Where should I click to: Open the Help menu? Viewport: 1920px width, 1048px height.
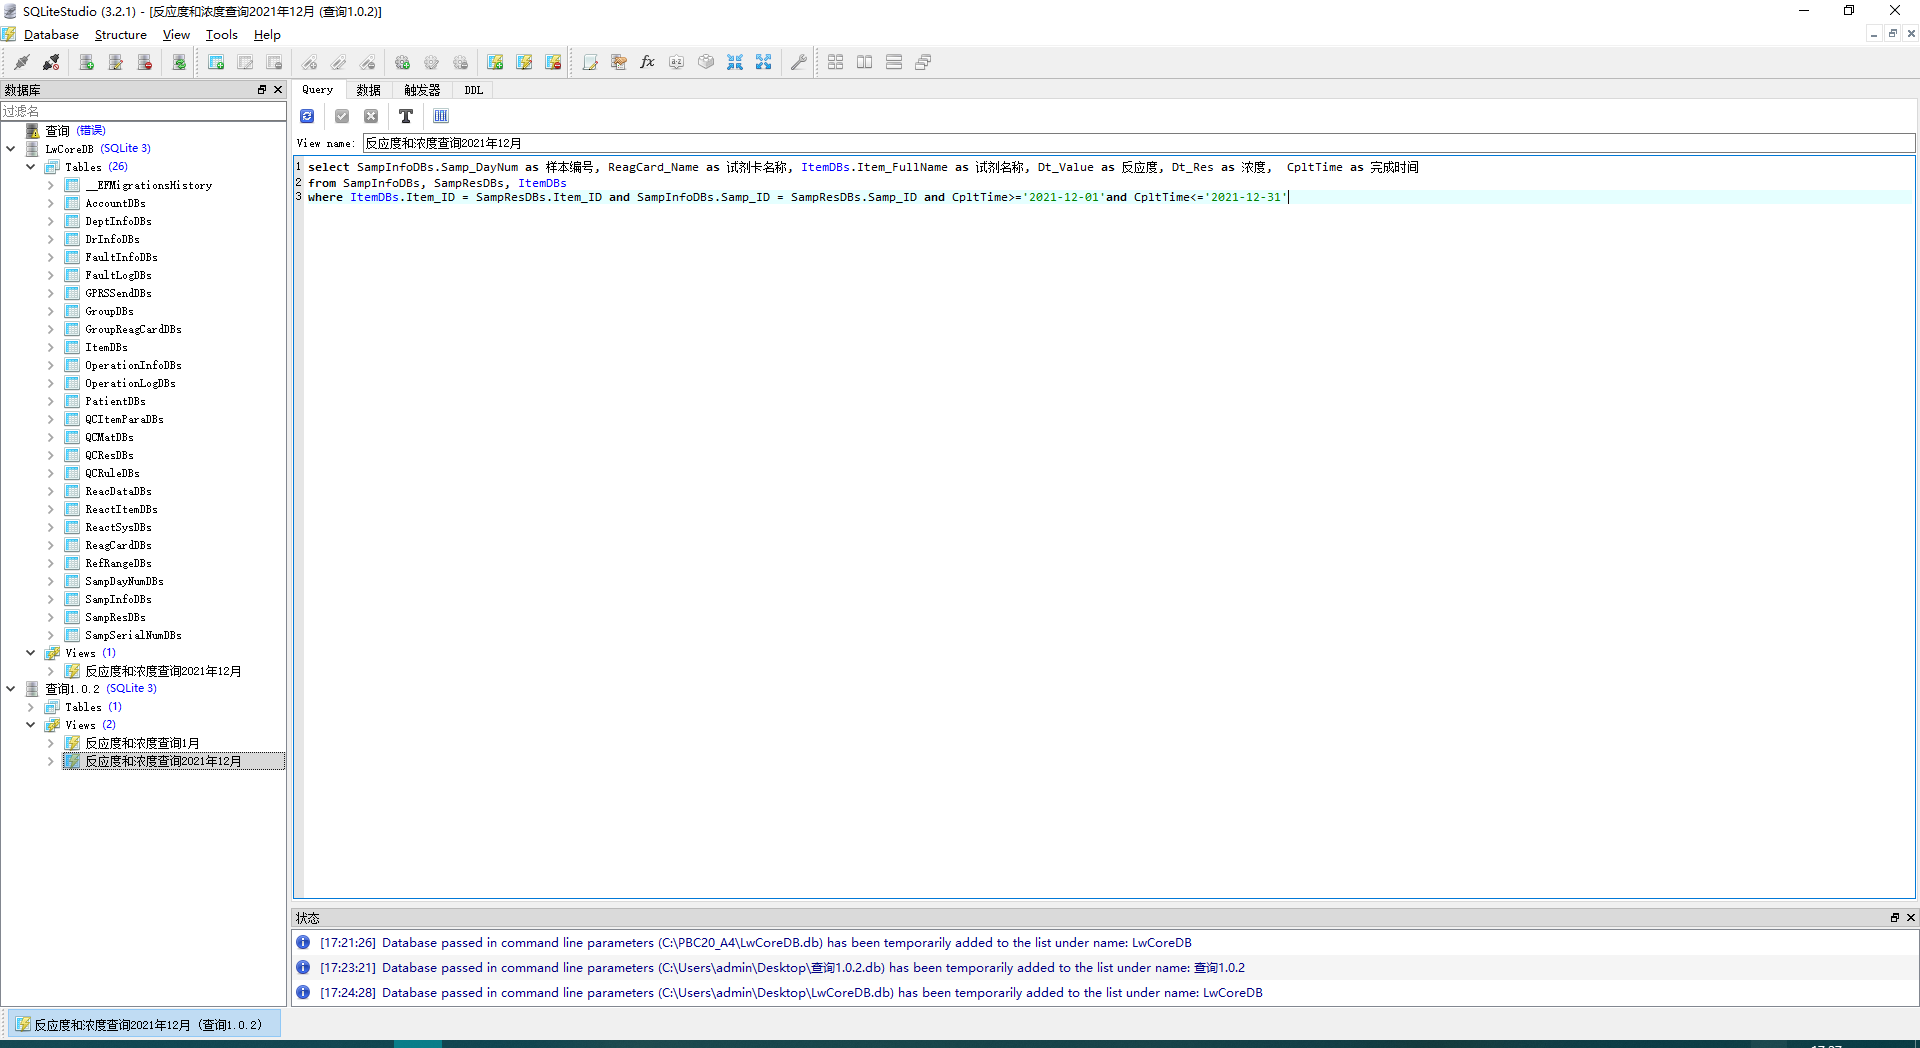pyautogui.click(x=267, y=35)
